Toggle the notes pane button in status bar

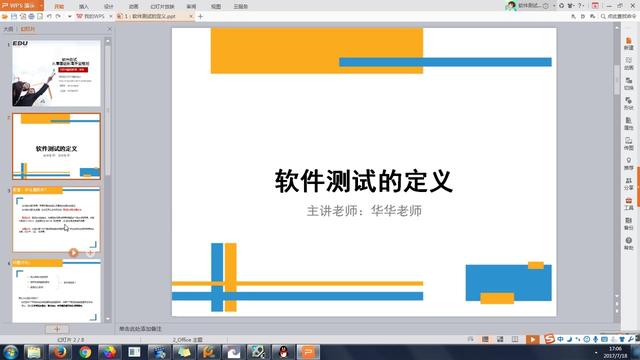point(470,339)
